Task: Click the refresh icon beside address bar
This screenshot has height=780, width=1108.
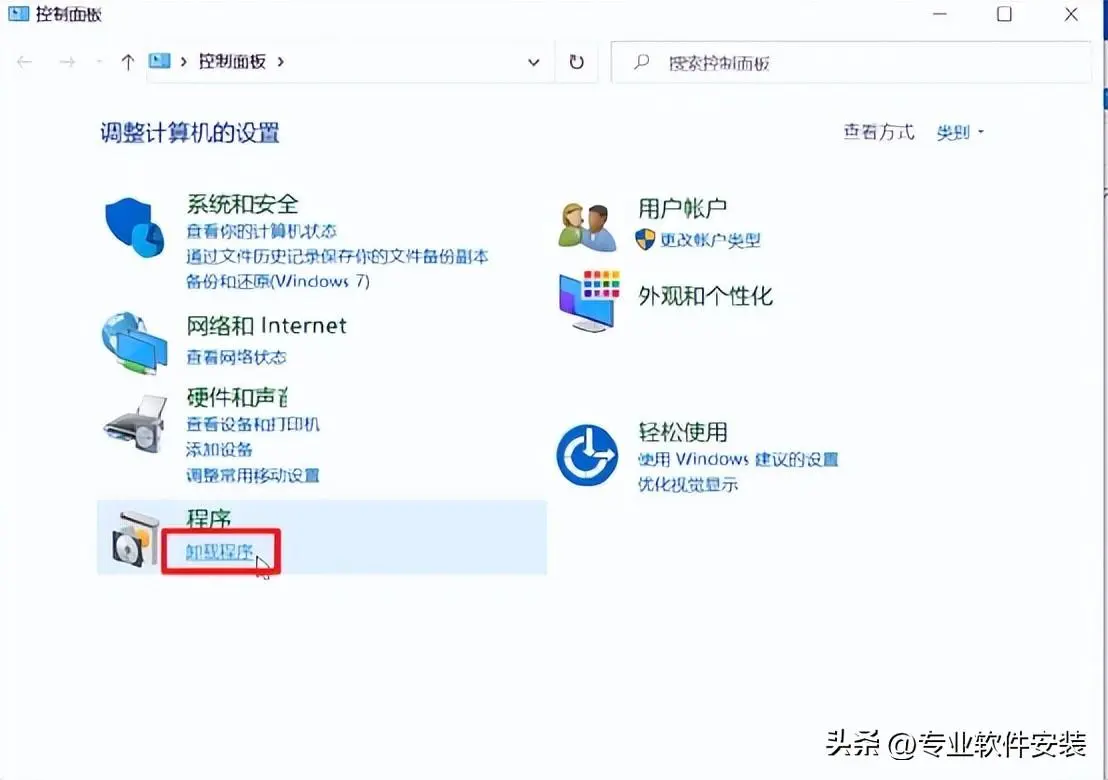Action: tap(577, 62)
